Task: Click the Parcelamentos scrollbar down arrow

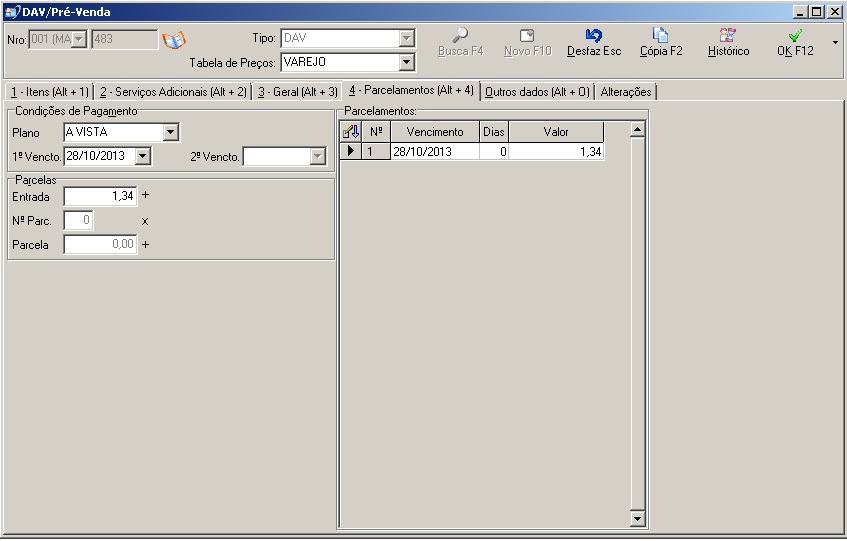Action: [x=638, y=519]
